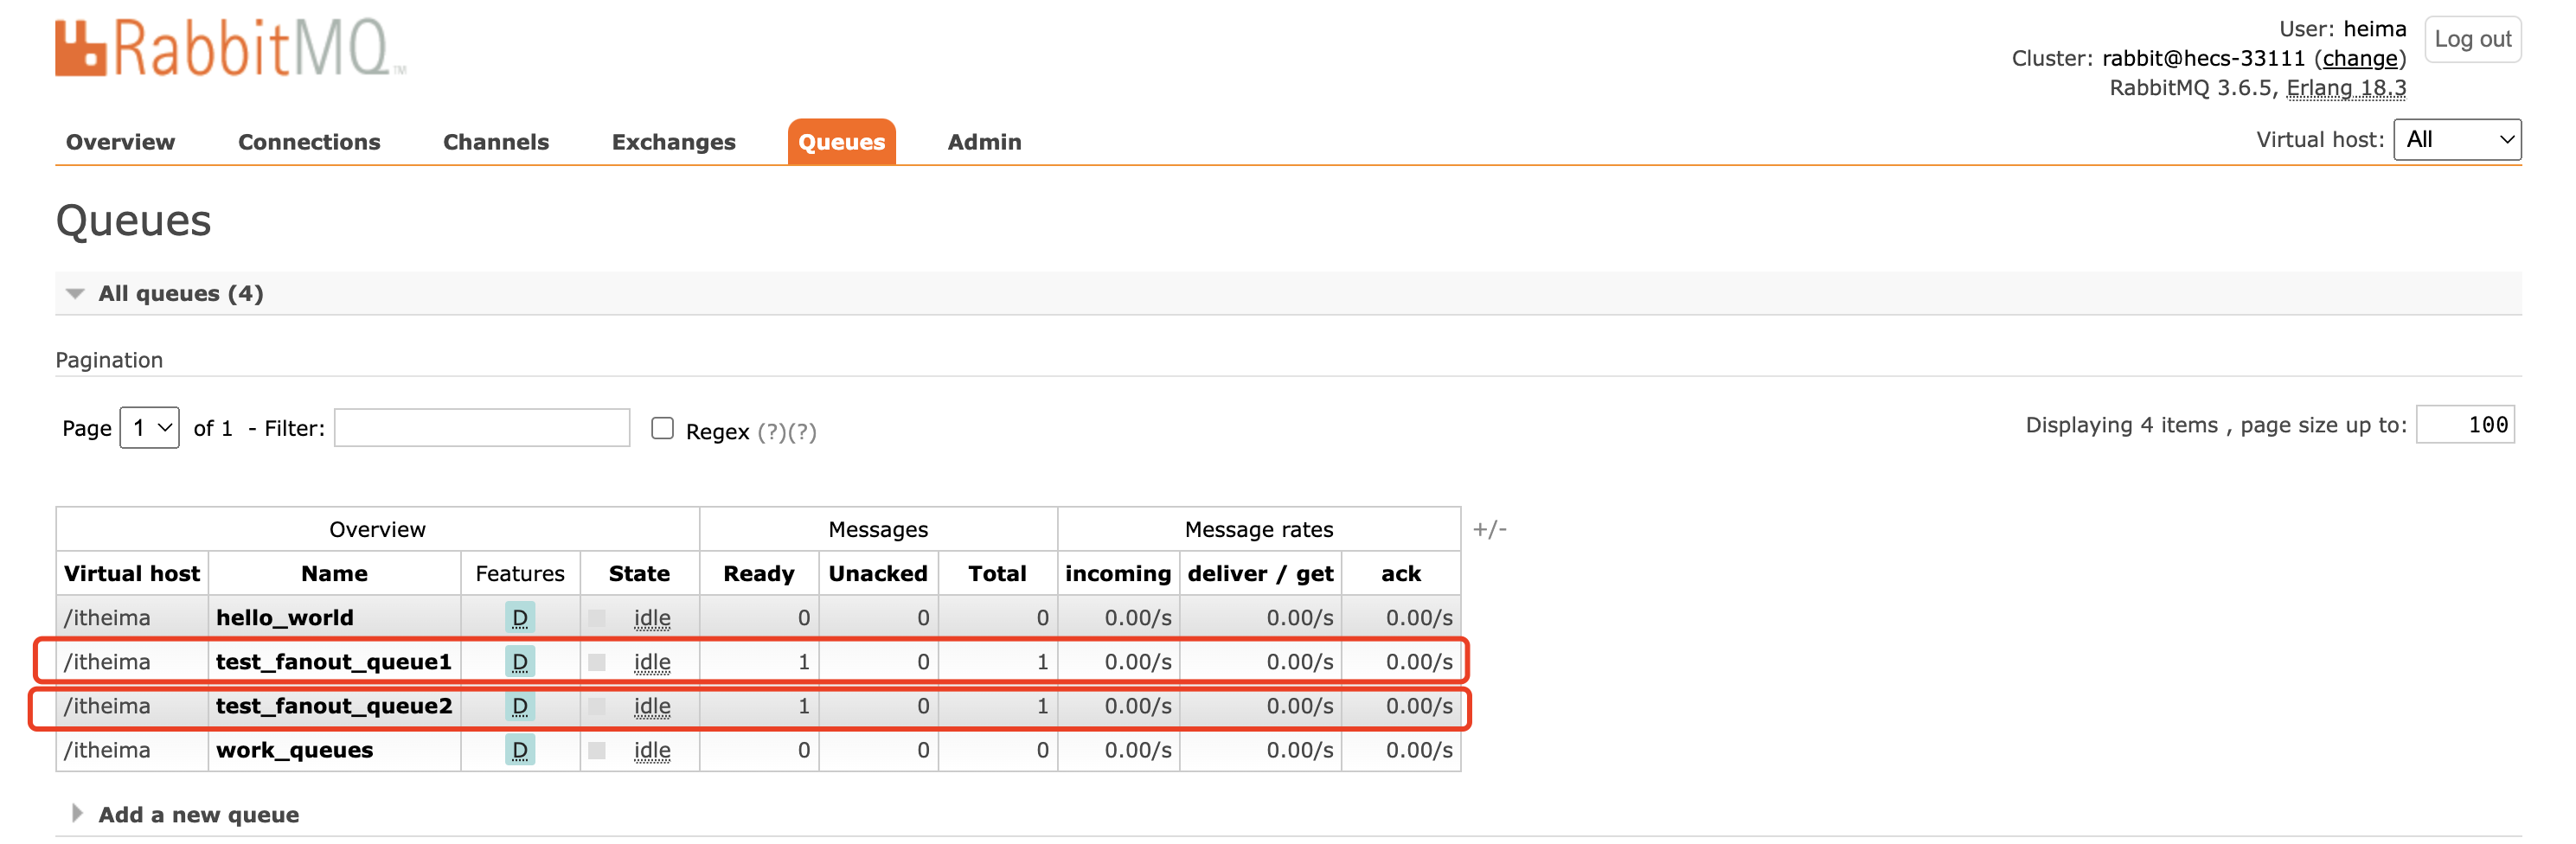
Task: Click the D feature badge for test_fanout_queue2
Action: pyautogui.click(x=519, y=706)
